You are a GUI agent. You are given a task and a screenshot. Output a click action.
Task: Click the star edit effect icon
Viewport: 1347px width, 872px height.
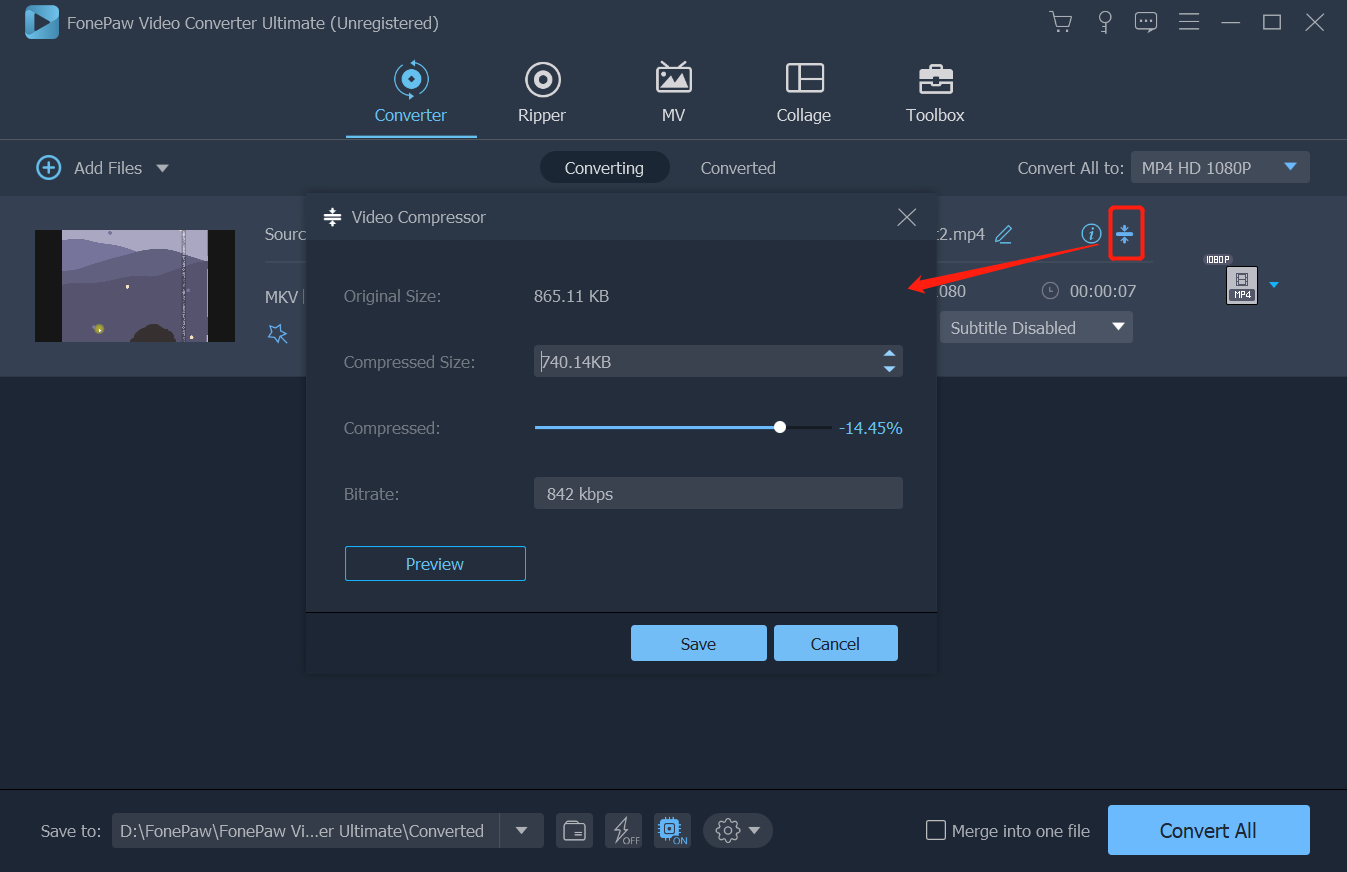278,333
